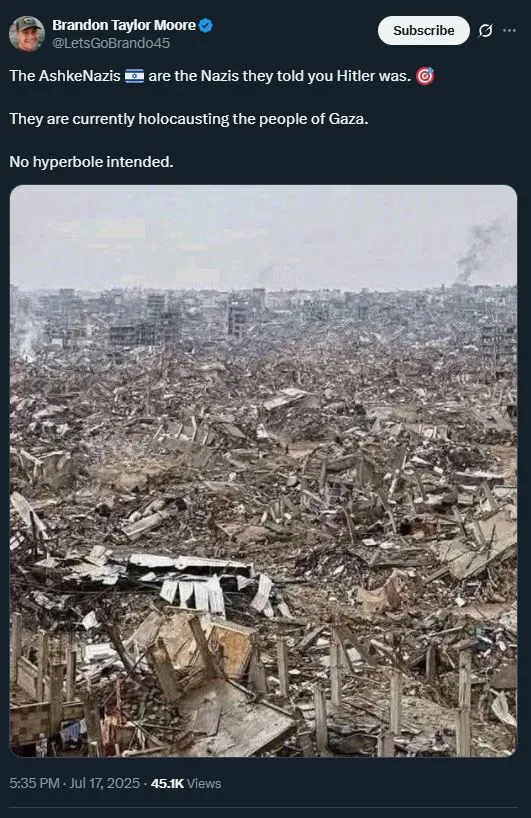Open the three-dot more options menu
Screen dimensions: 531x818
coord(510,31)
